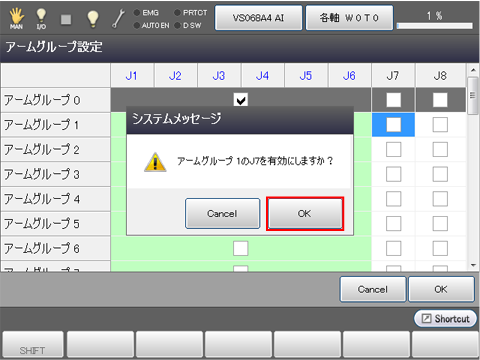The height and width of the screenshot is (360, 480).
Task: Click the gray stop square icon
Action: click(x=66, y=19)
